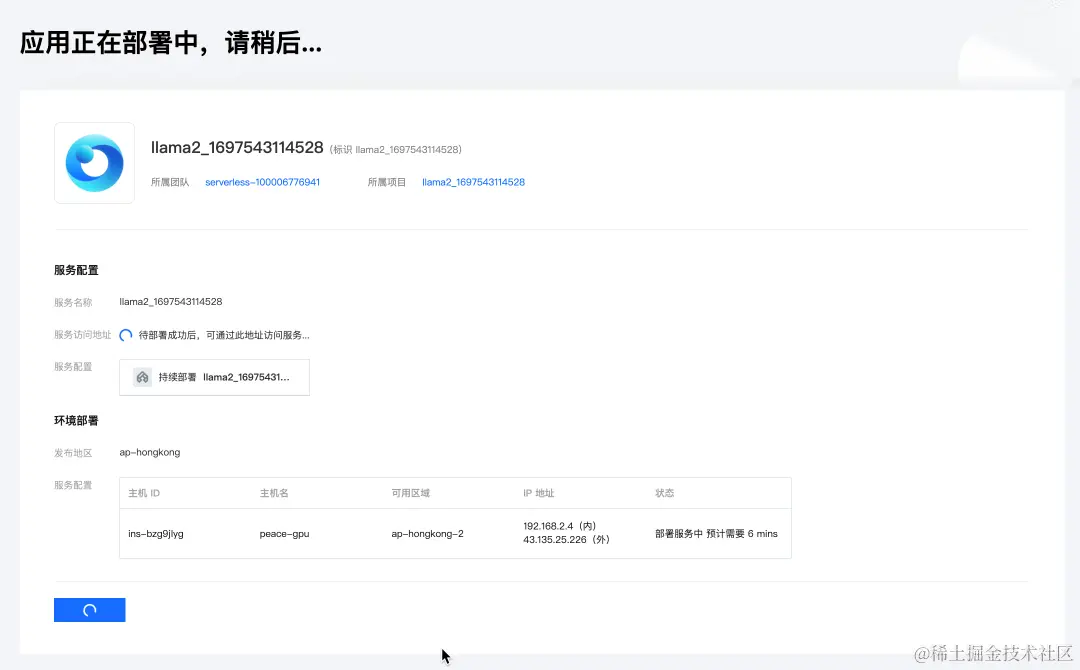1080x670 pixels.
Task: Select the llama2_1697543114528 application title
Action: [x=237, y=147]
